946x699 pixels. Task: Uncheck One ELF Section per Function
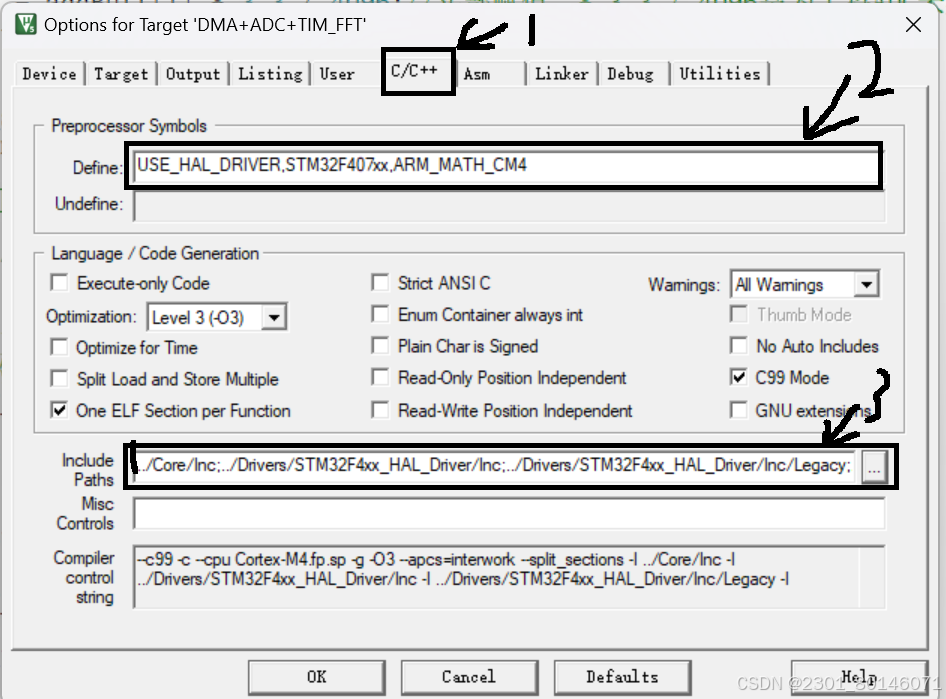pos(59,411)
